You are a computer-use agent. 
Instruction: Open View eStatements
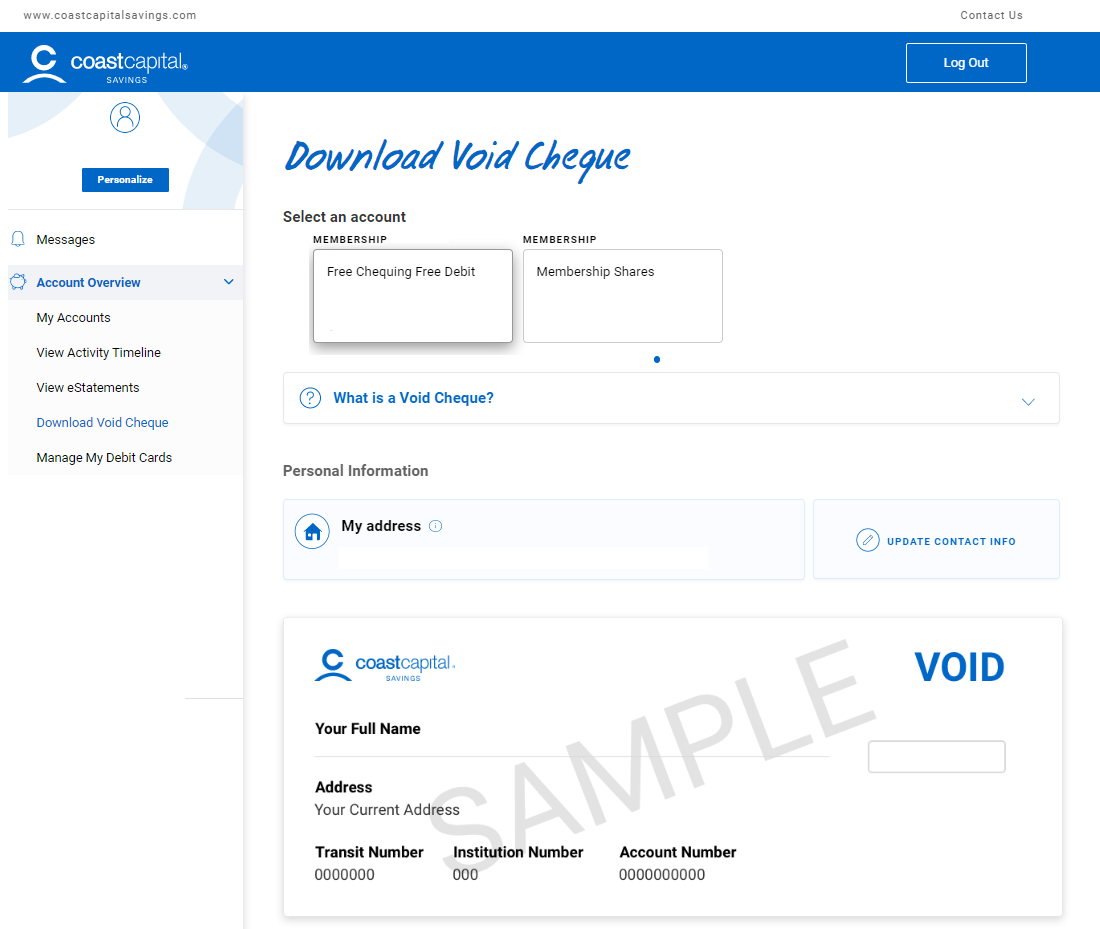point(88,387)
